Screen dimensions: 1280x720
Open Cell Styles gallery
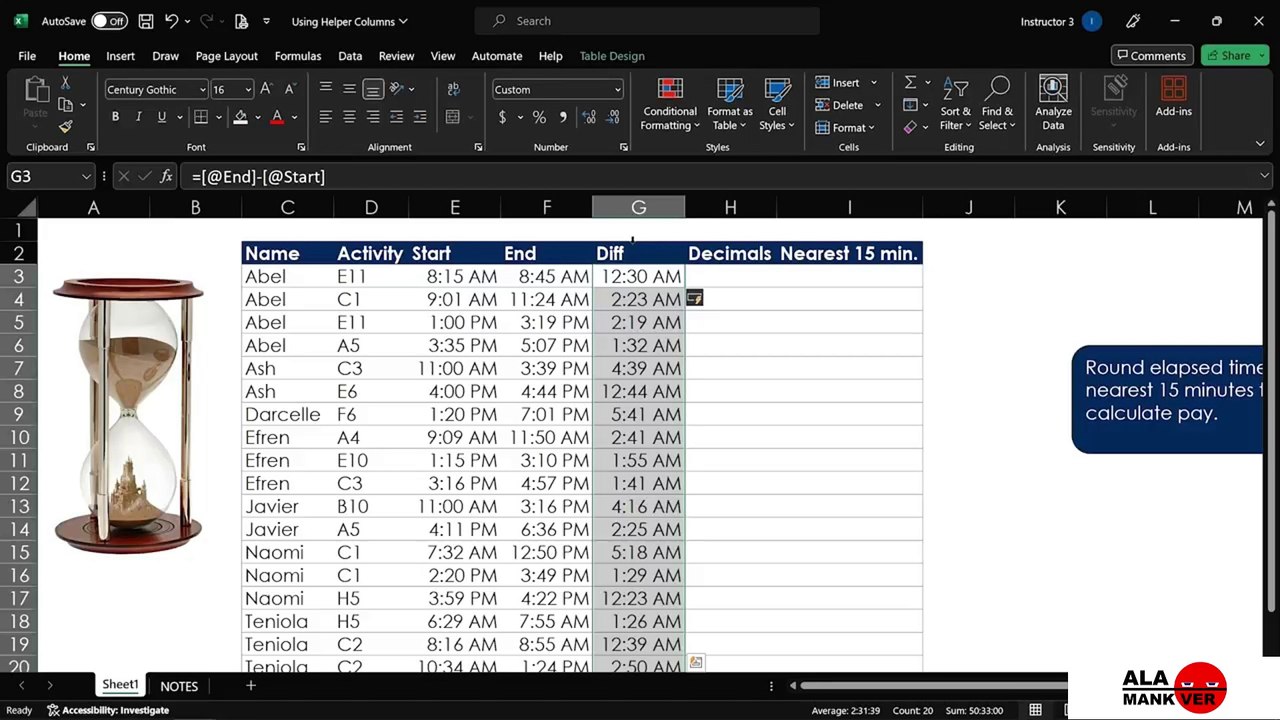tap(776, 104)
